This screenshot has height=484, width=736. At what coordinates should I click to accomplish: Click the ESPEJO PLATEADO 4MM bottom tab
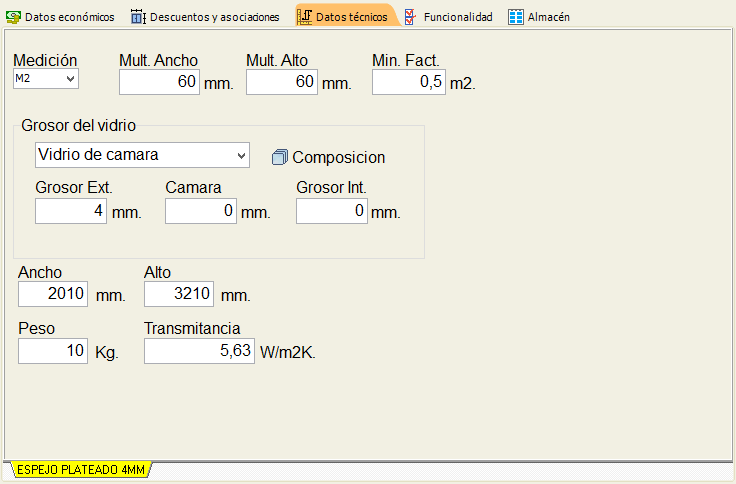point(81,469)
